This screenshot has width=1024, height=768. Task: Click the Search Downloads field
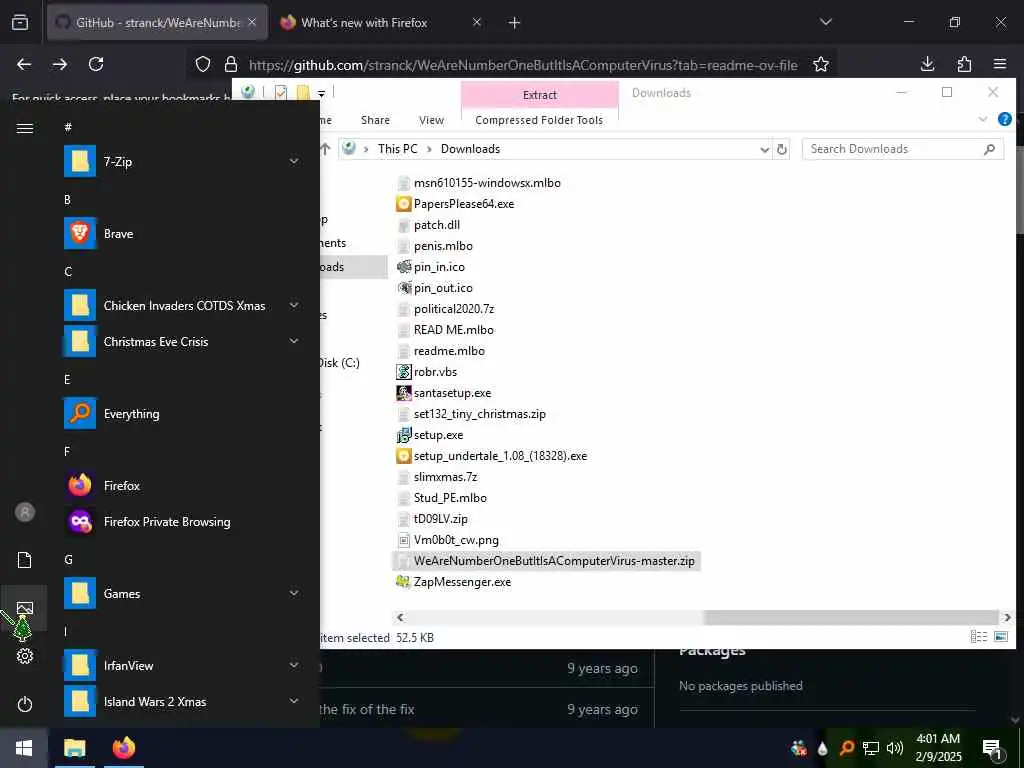(x=903, y=149)
